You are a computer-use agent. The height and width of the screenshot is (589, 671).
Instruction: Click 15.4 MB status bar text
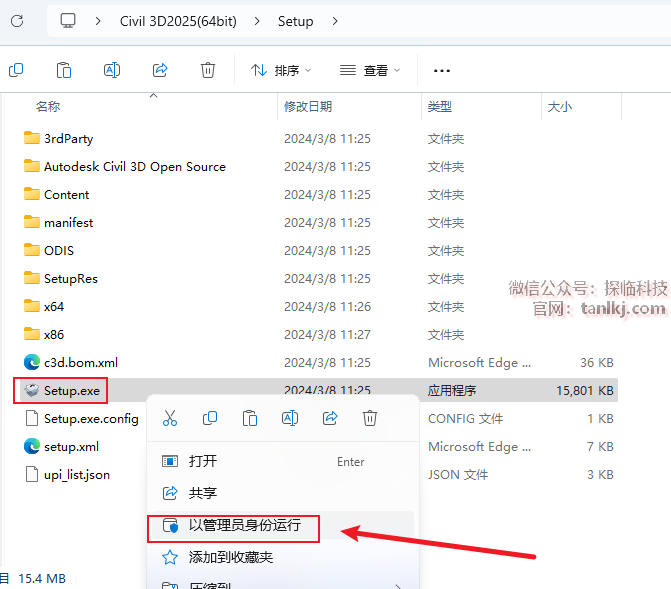pyautogui.click(x=42, y=579)
